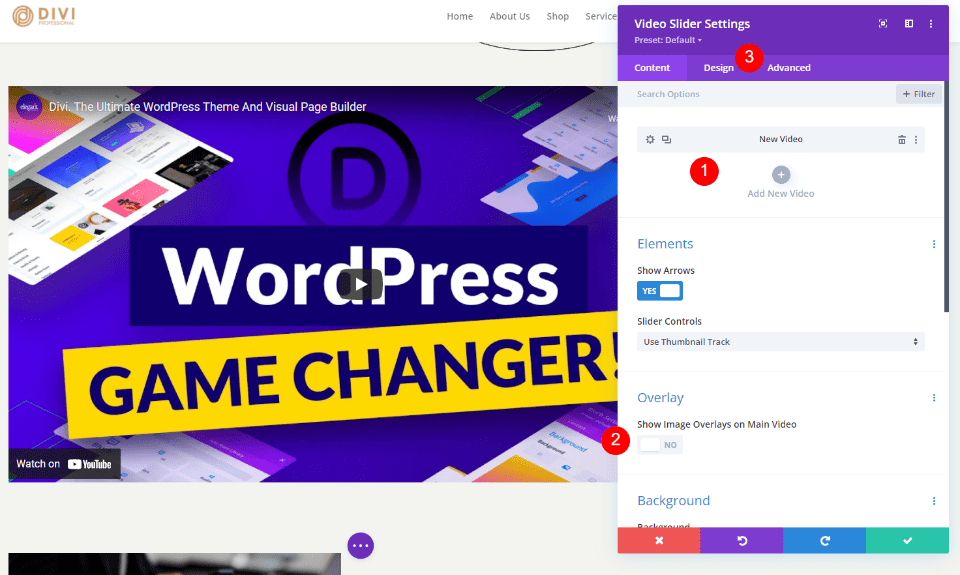Collapse the Overlay section header
Image resolution: width=960 pixels, height=575 pixels.
[x=660, y=398]
